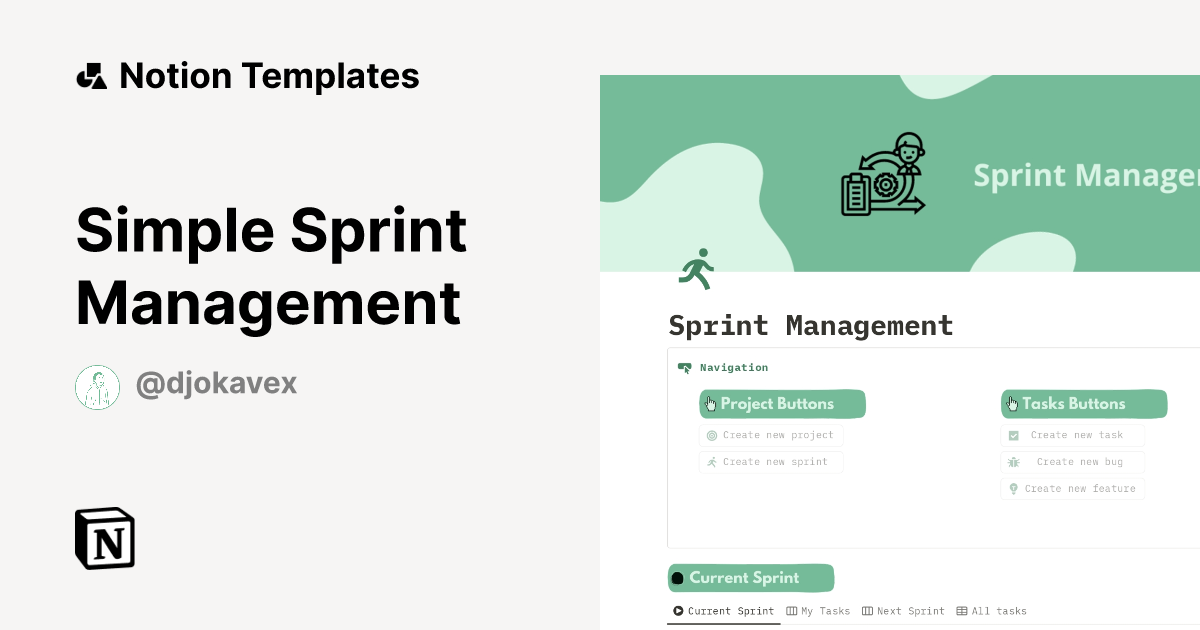Click the target icon on Create new project
The image size is (1200, 630).
pyautogui.click(x=712, y=434)
